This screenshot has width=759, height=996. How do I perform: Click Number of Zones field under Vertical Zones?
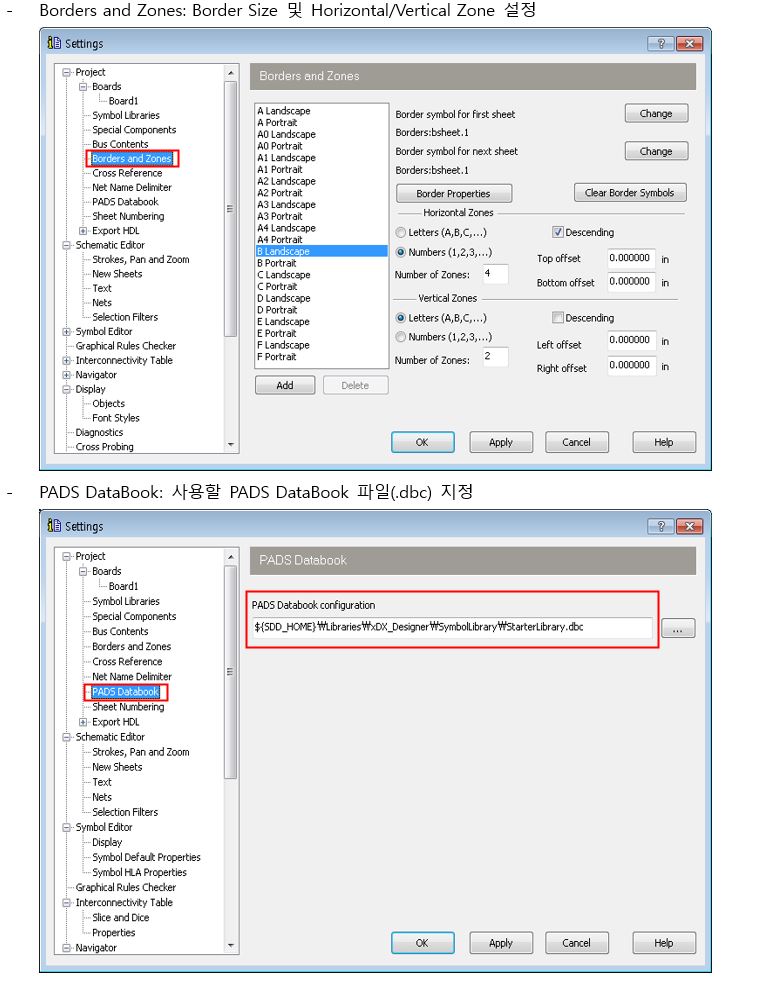coord(494,357)
